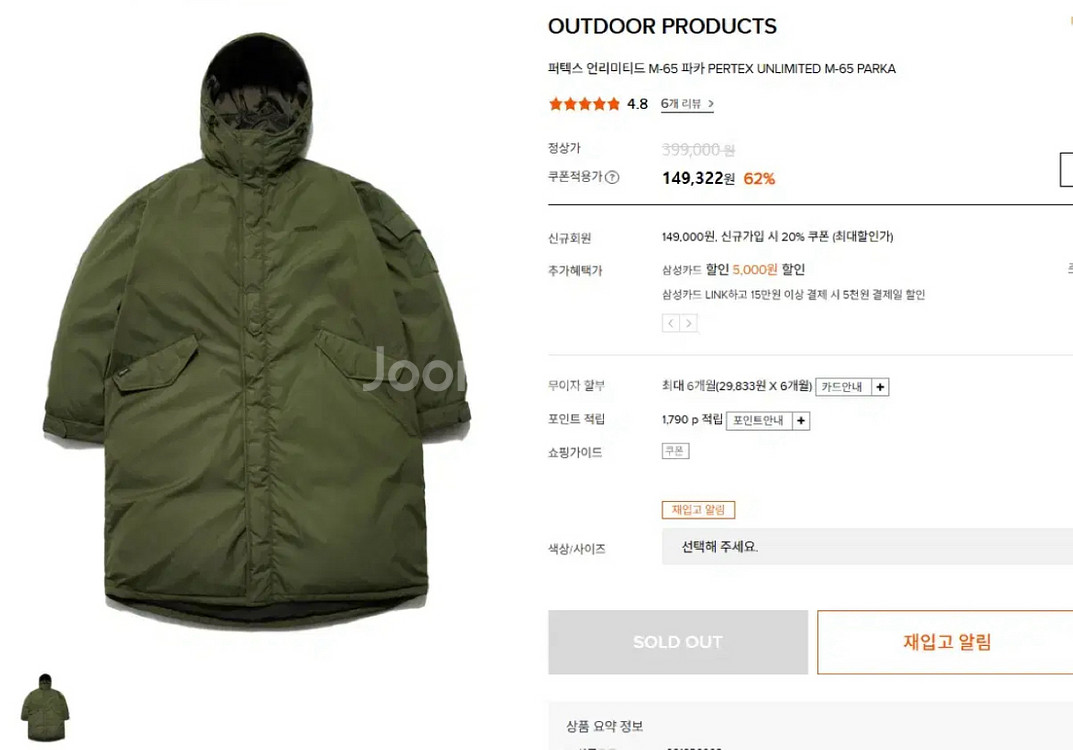
Task: Open the OUTDOOR PRODUCTS brand link
Action: pyautogui.click(x=662, y=27)
